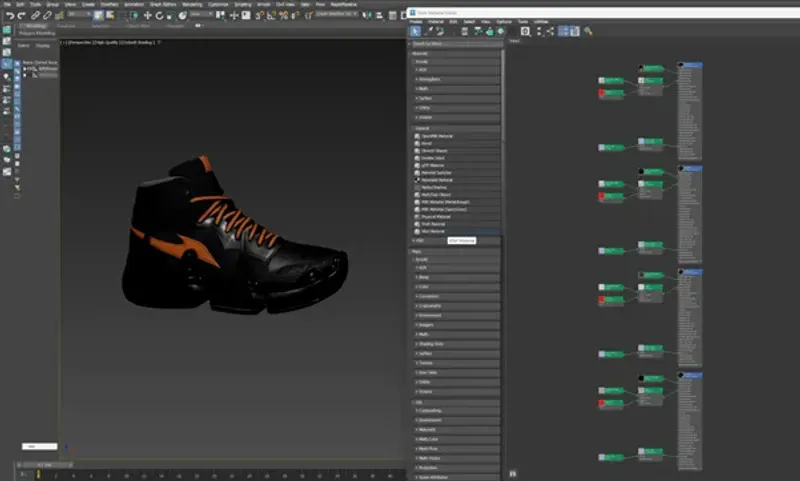Expand the Shading State maps group
The image size is (800, 481).
[x=456, y=344]
